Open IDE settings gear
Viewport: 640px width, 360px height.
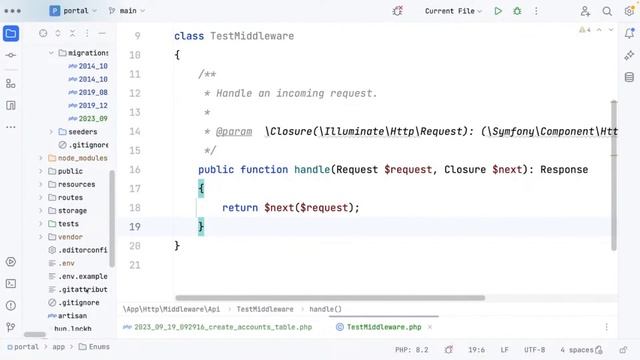coord(629,11)
